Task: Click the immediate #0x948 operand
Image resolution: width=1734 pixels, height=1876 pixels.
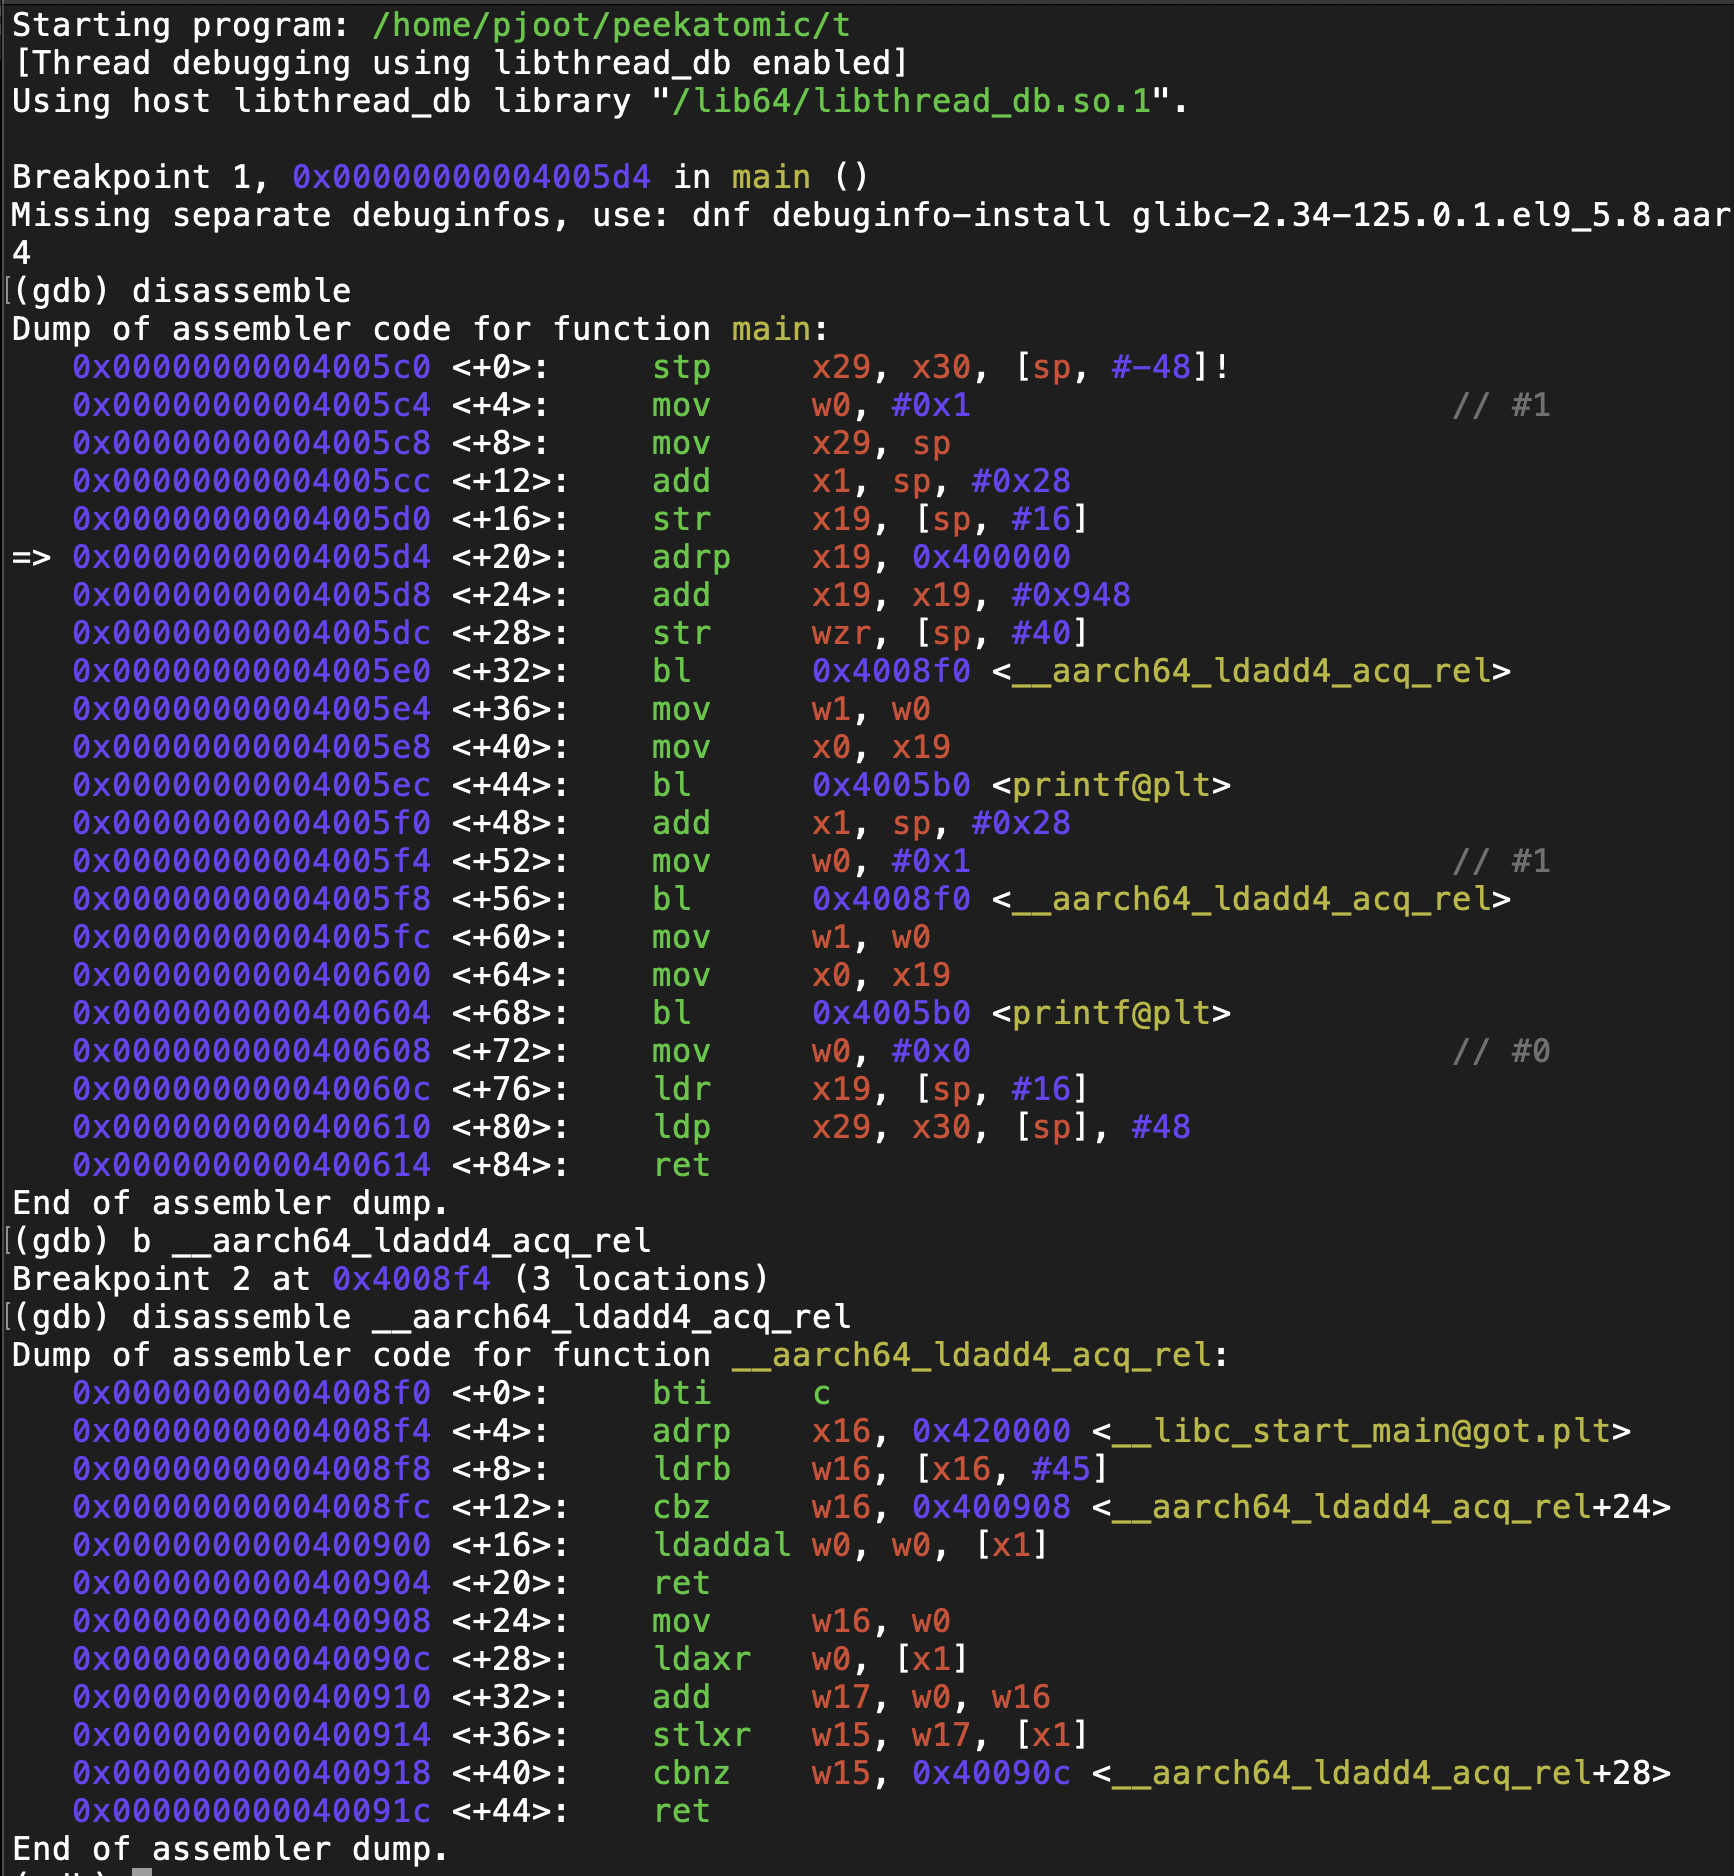Action: coord(1071,595)
